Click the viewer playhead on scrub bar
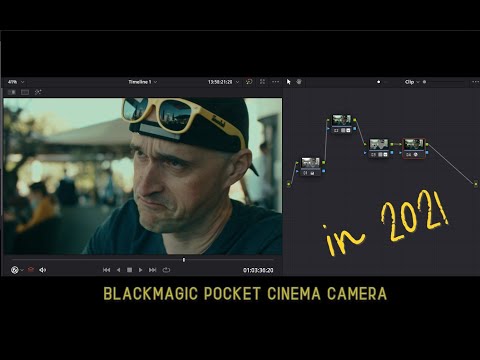 point(184,260)
